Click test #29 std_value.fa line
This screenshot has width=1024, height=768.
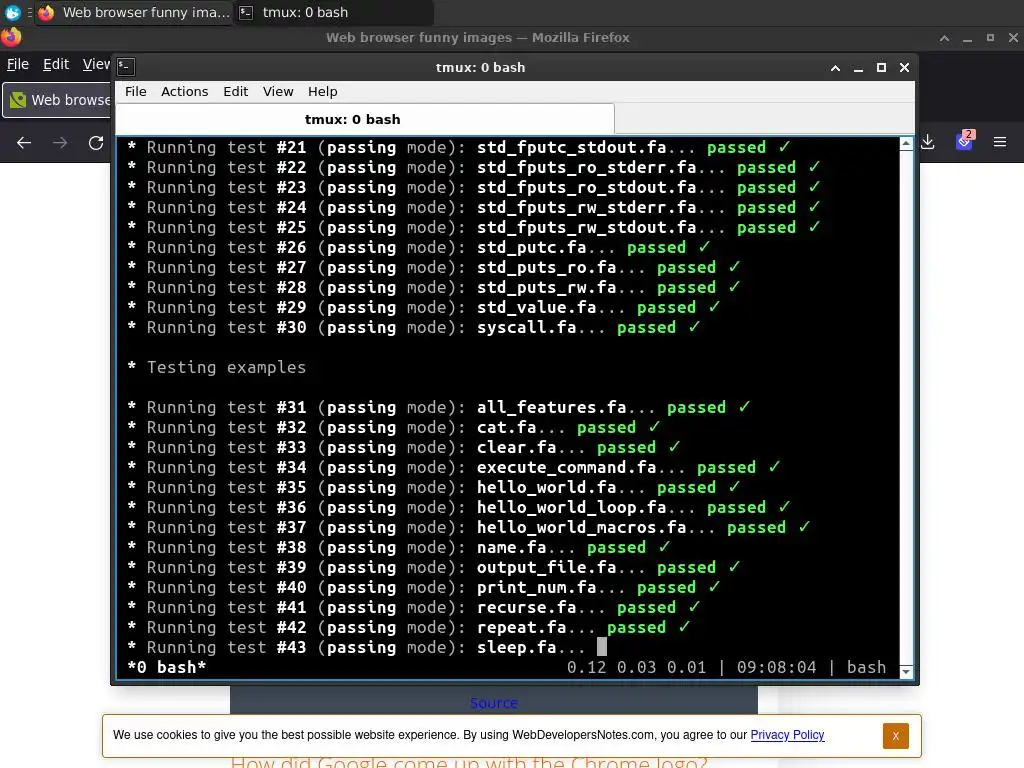(x=423, y=308)
